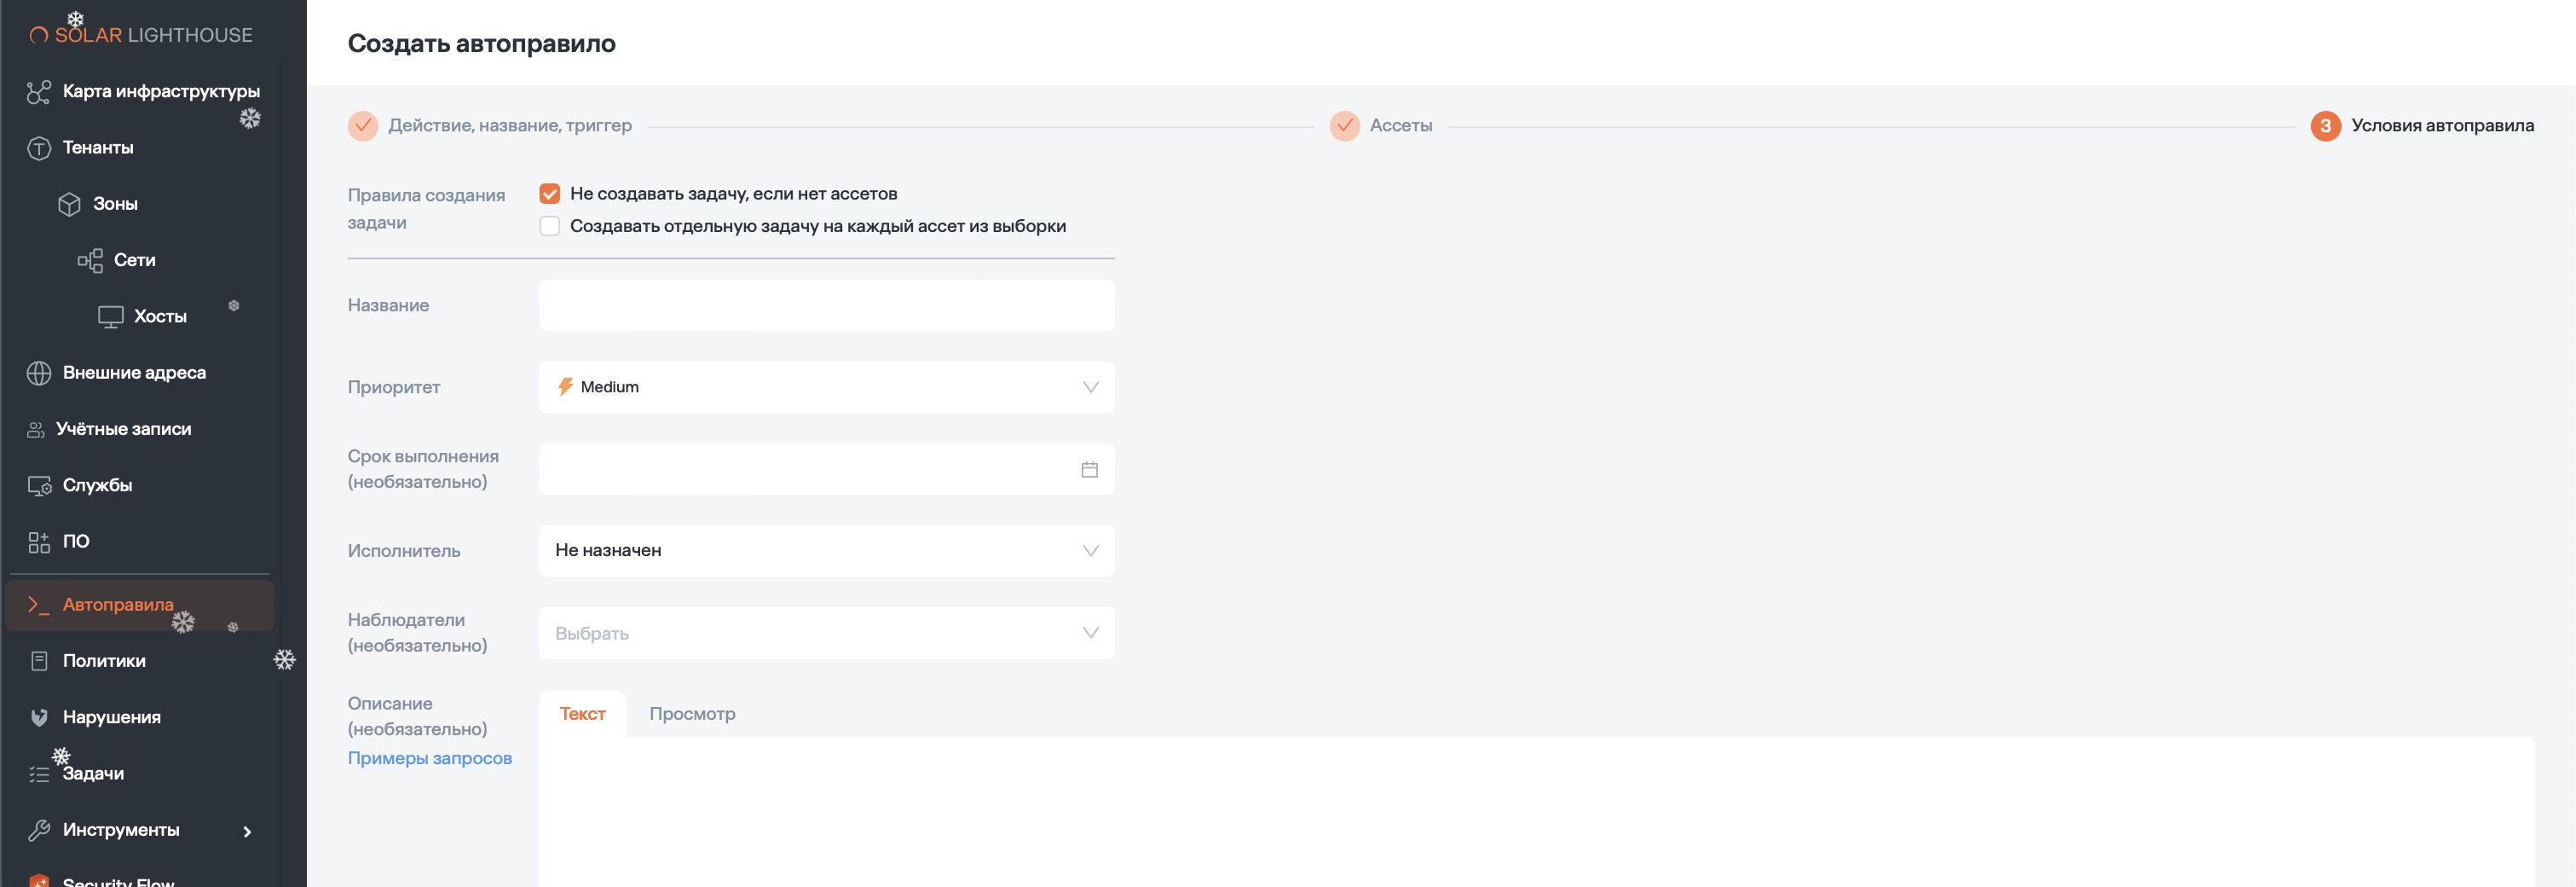2576x887 pixels.
Task: Click the Ассеты step checkmark circle
Action: click(1344, 126)
